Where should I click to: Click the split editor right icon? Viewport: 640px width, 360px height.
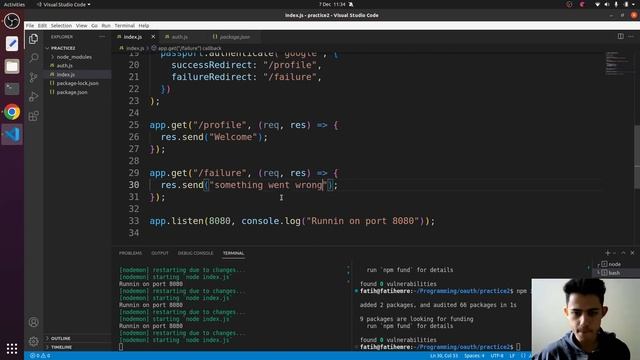tap(620, 36)
